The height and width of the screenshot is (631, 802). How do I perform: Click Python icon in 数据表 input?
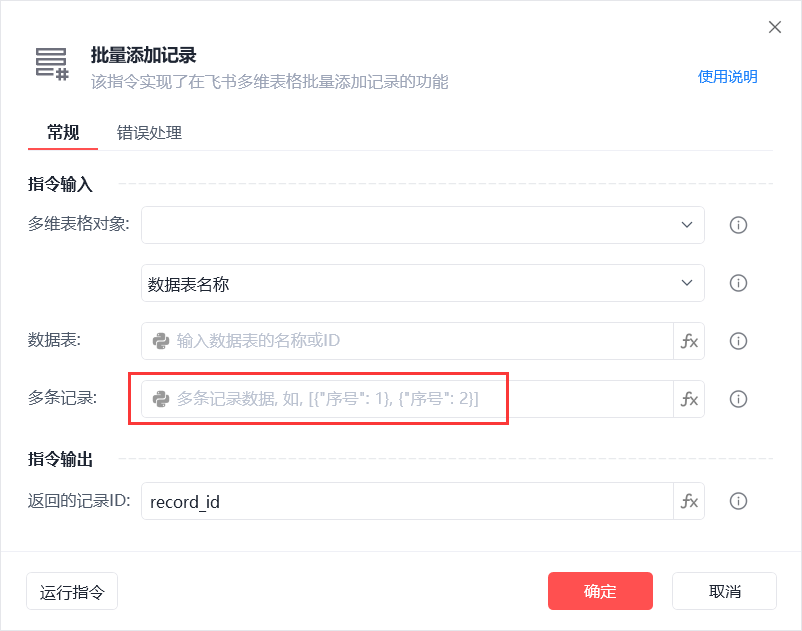coord(160,341)
